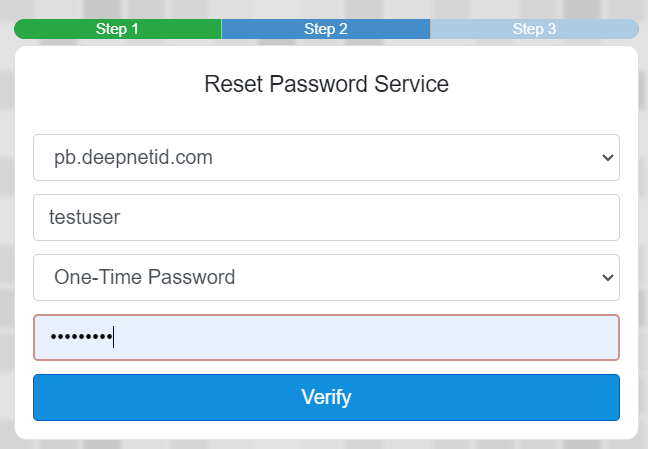The image size is (648, 449).
Task: Click the masked dots in the password box
Action: (82, 337)
